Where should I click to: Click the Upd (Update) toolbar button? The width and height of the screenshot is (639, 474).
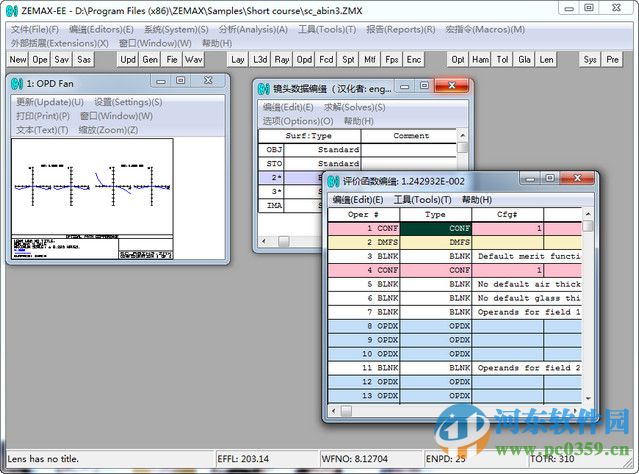[x=128, y=60]
